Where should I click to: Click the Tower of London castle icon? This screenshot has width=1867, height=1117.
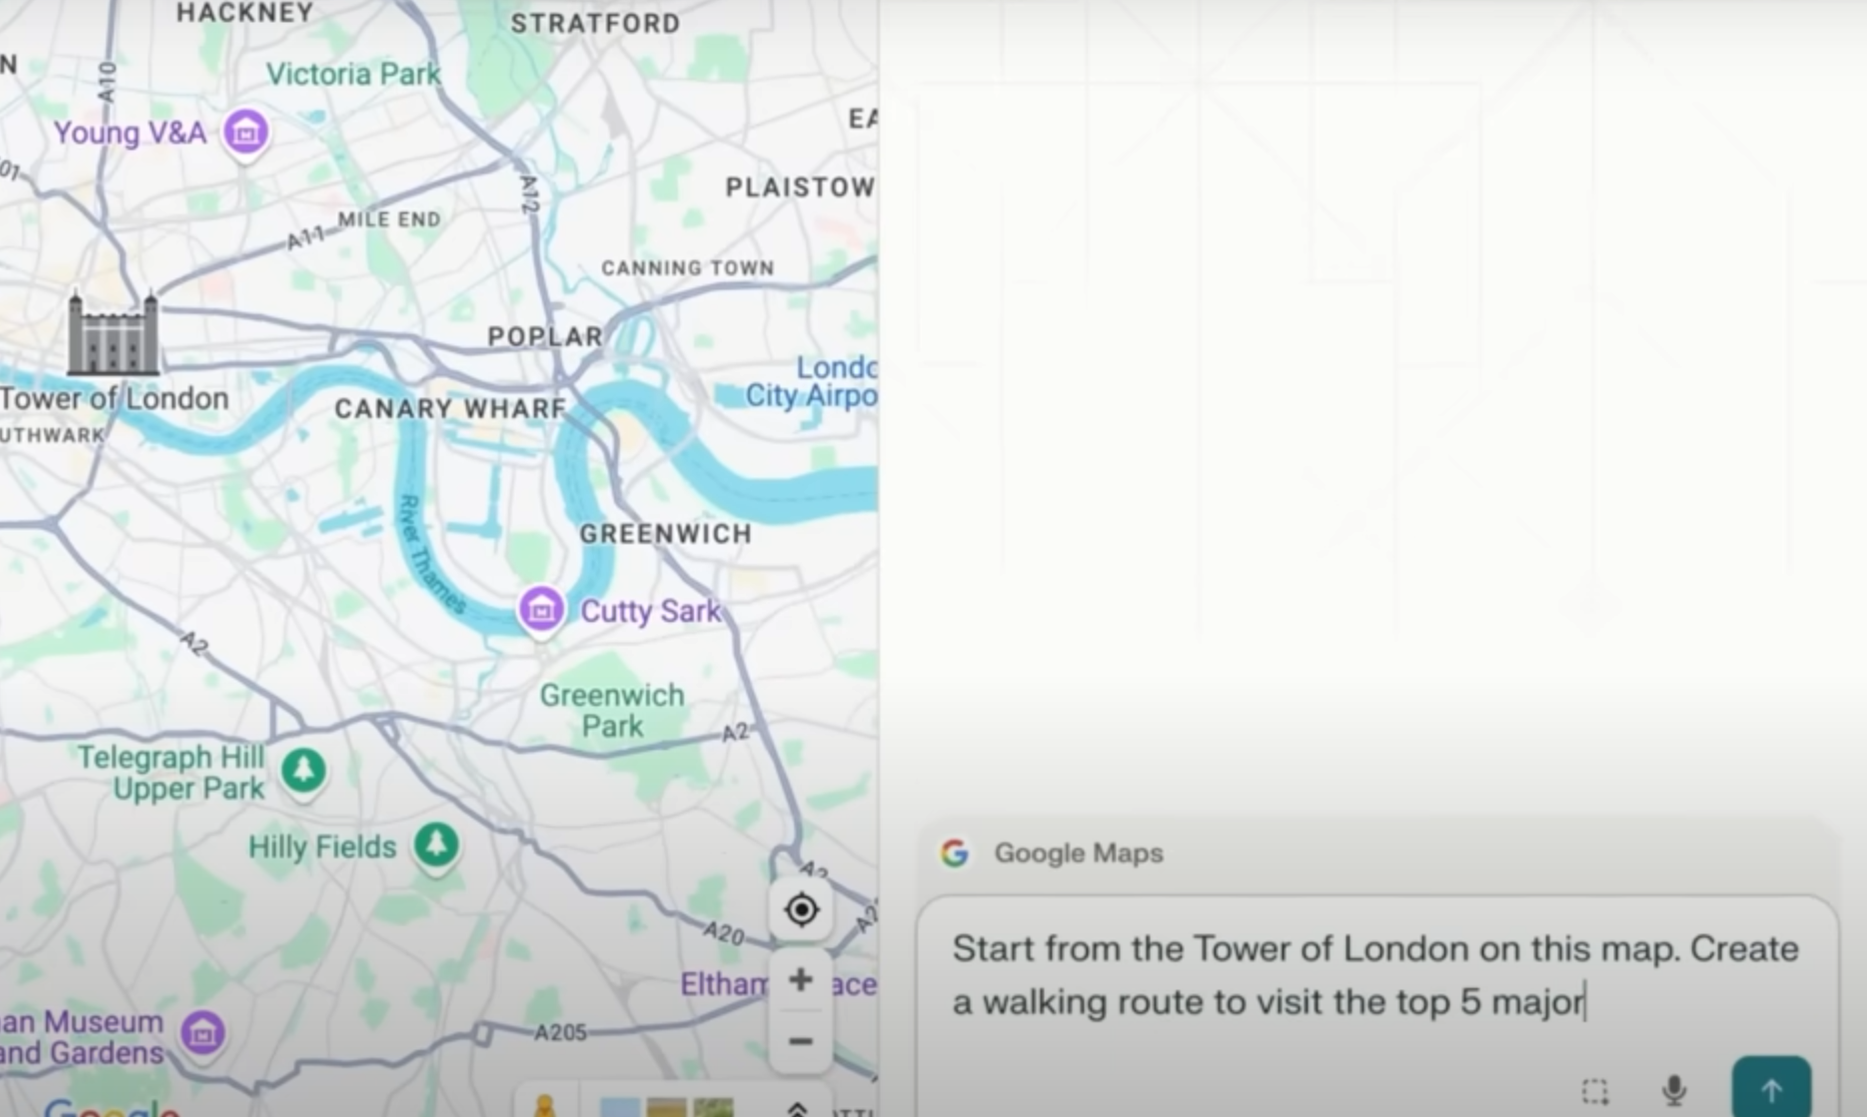(112, 334)
